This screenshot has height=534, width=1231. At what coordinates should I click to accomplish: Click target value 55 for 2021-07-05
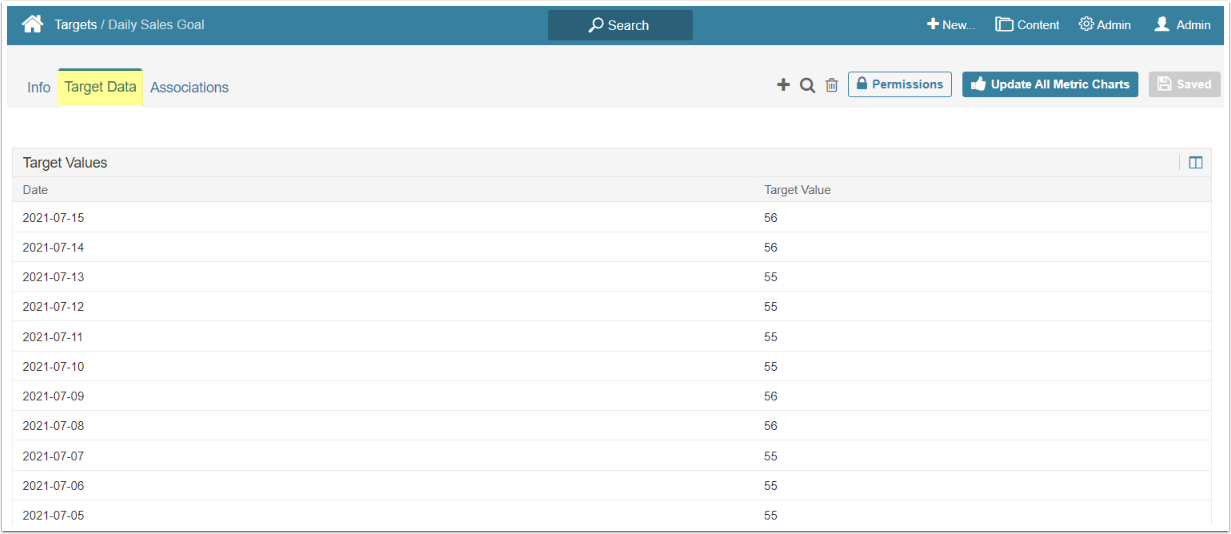(x=771, y=516)
